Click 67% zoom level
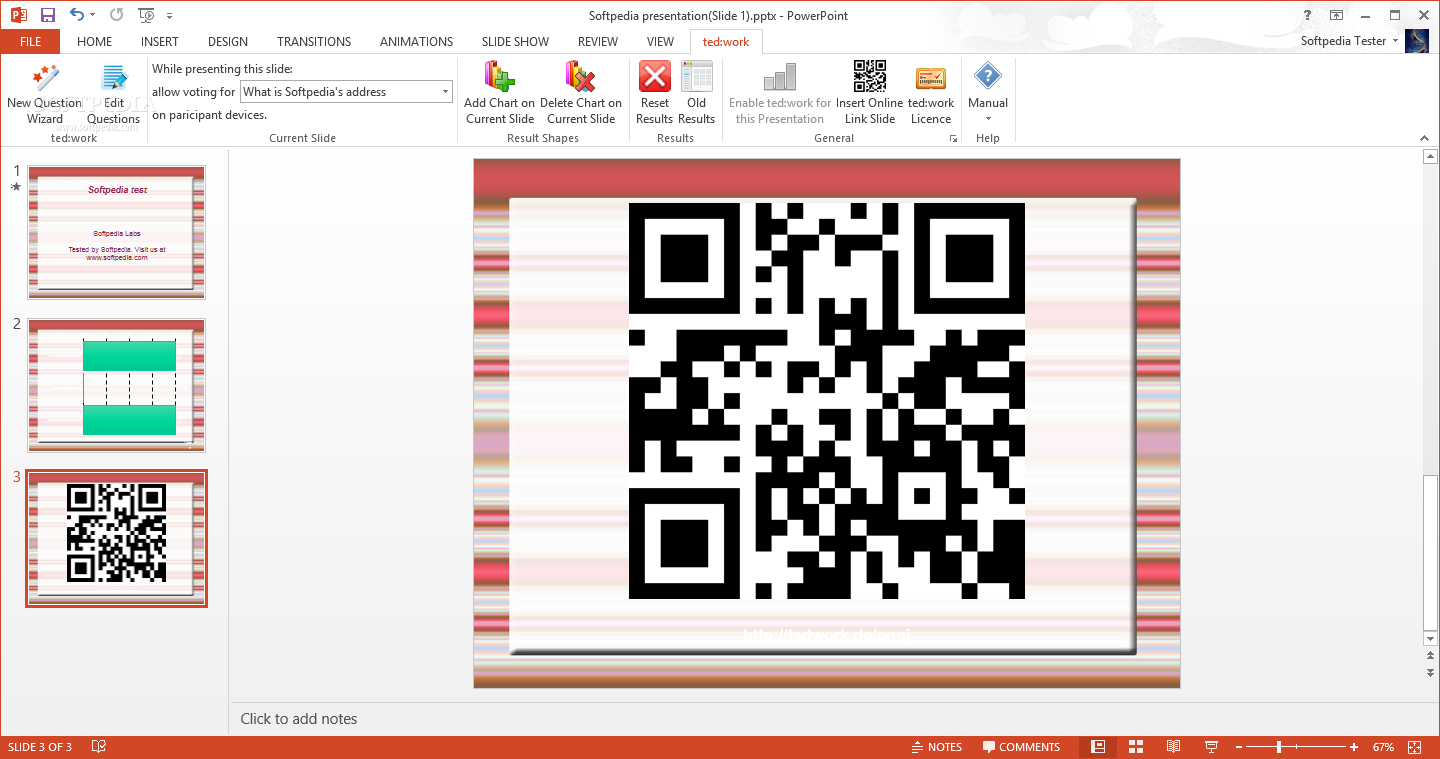Screen dimensions: 1440x759 (x=1383, y=747)
